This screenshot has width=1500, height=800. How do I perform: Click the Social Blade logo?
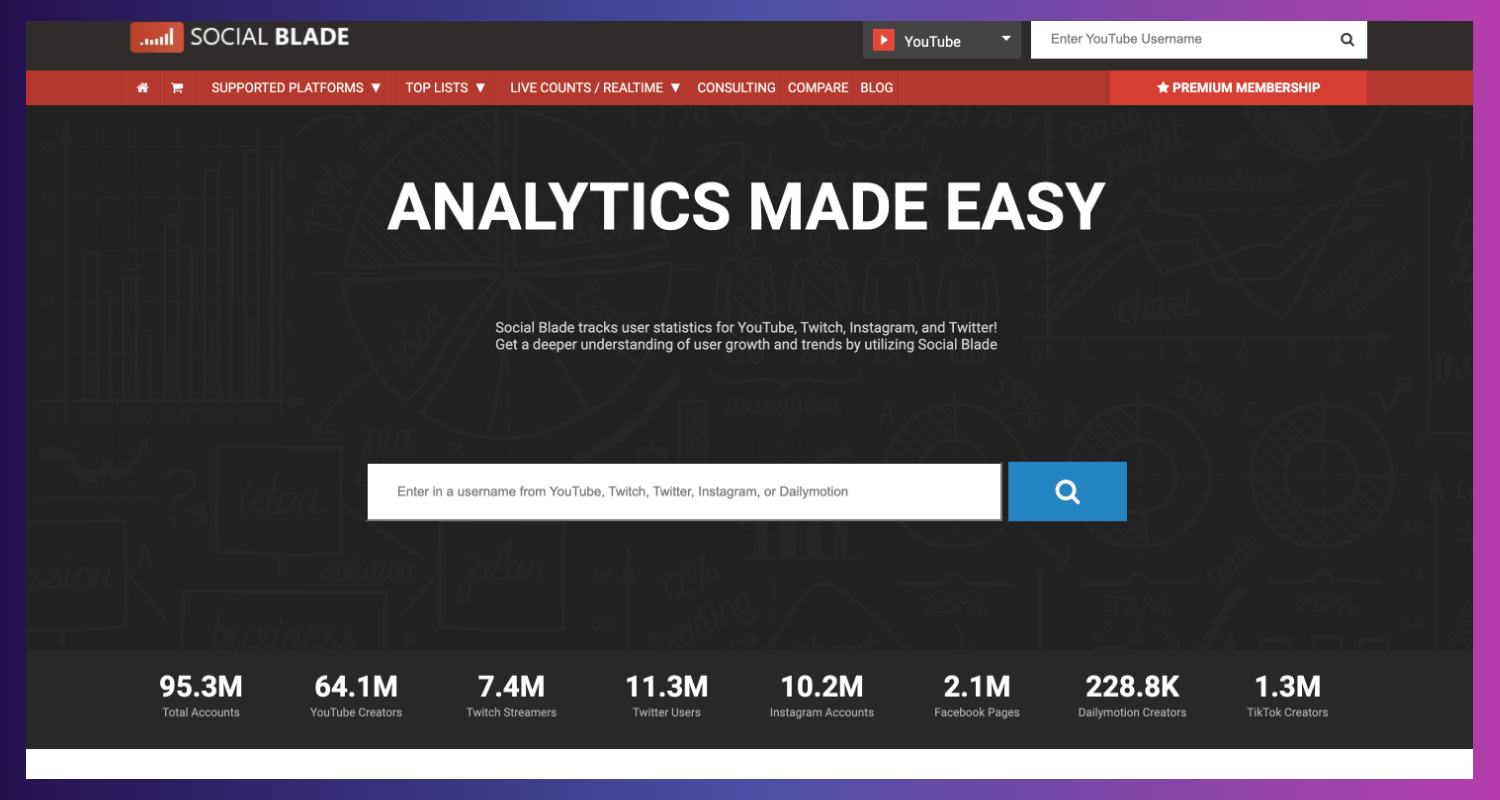click(240, 37)
